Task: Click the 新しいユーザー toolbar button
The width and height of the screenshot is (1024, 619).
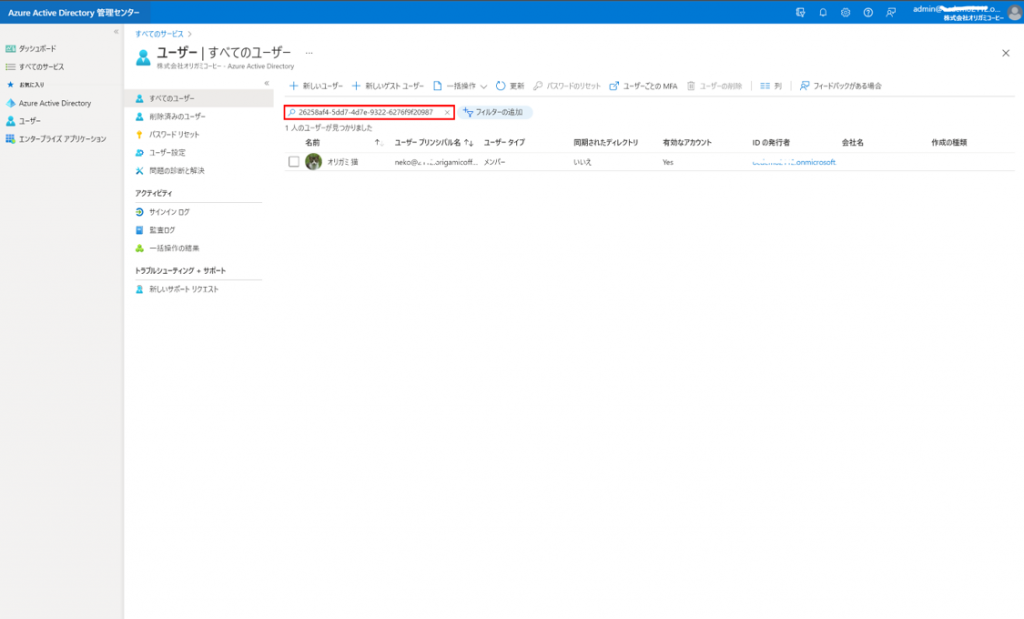Action: 316,86
